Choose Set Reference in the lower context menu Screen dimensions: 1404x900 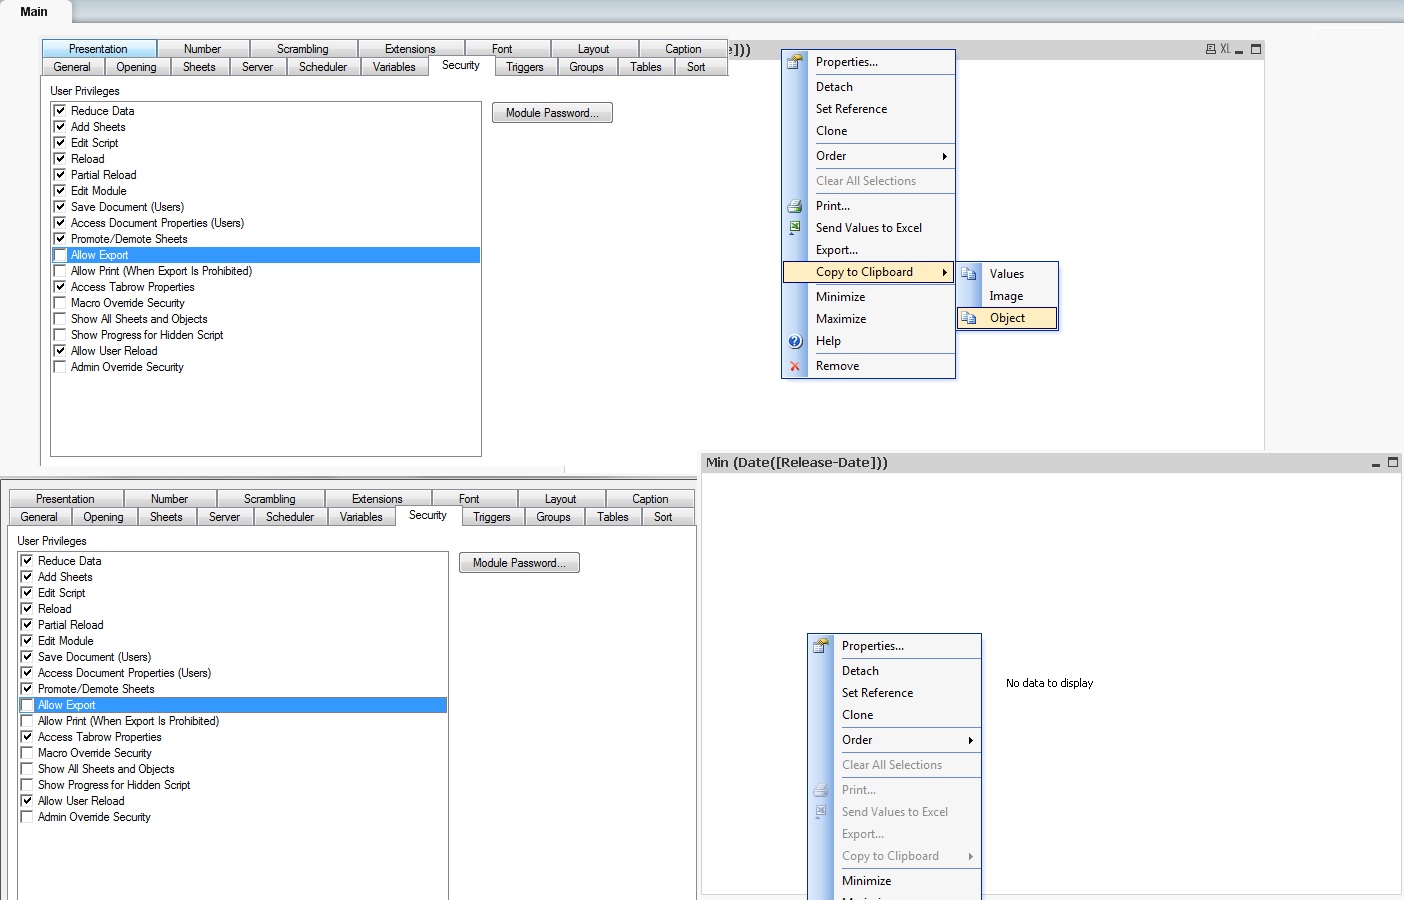894,693
